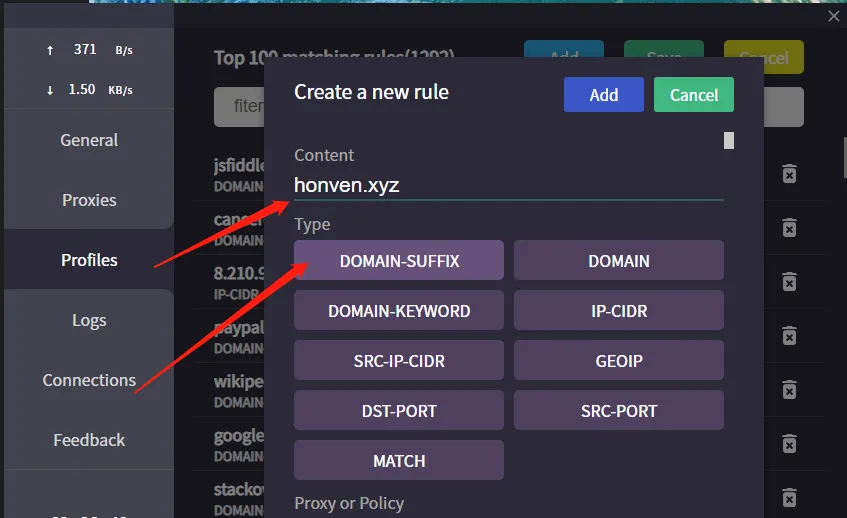This screenshot has width=847, height=518.
Task: Go to the Logs tab
Action: [89, 320]
